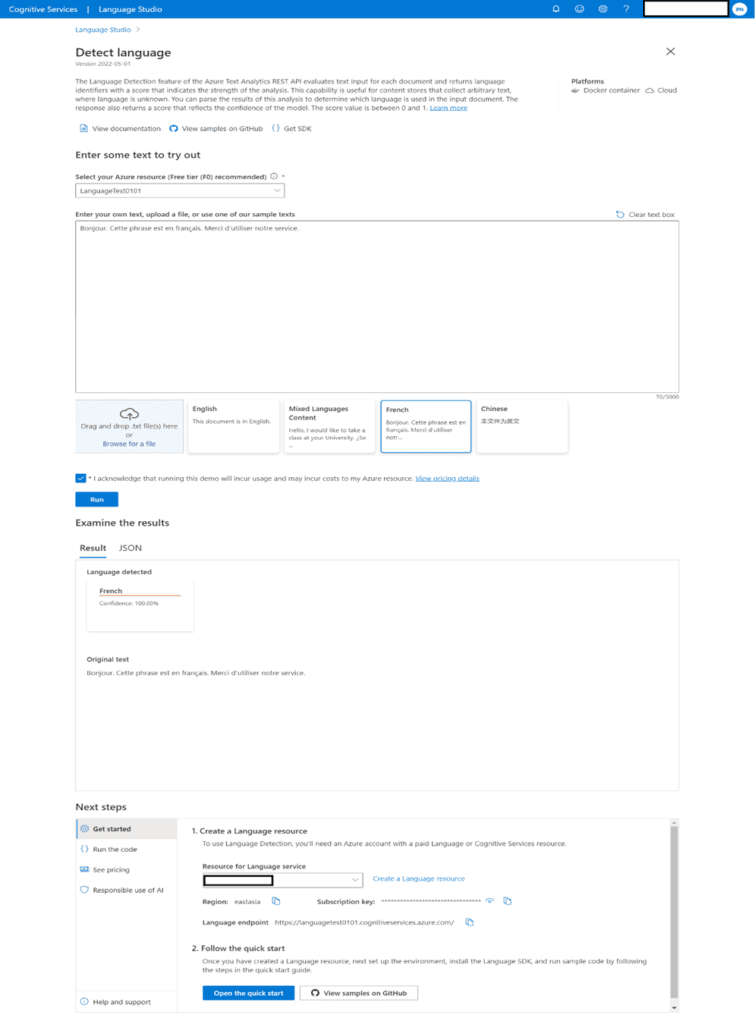Click Open the quick start button
The image size is (755, 1024).
coord(248,993)
